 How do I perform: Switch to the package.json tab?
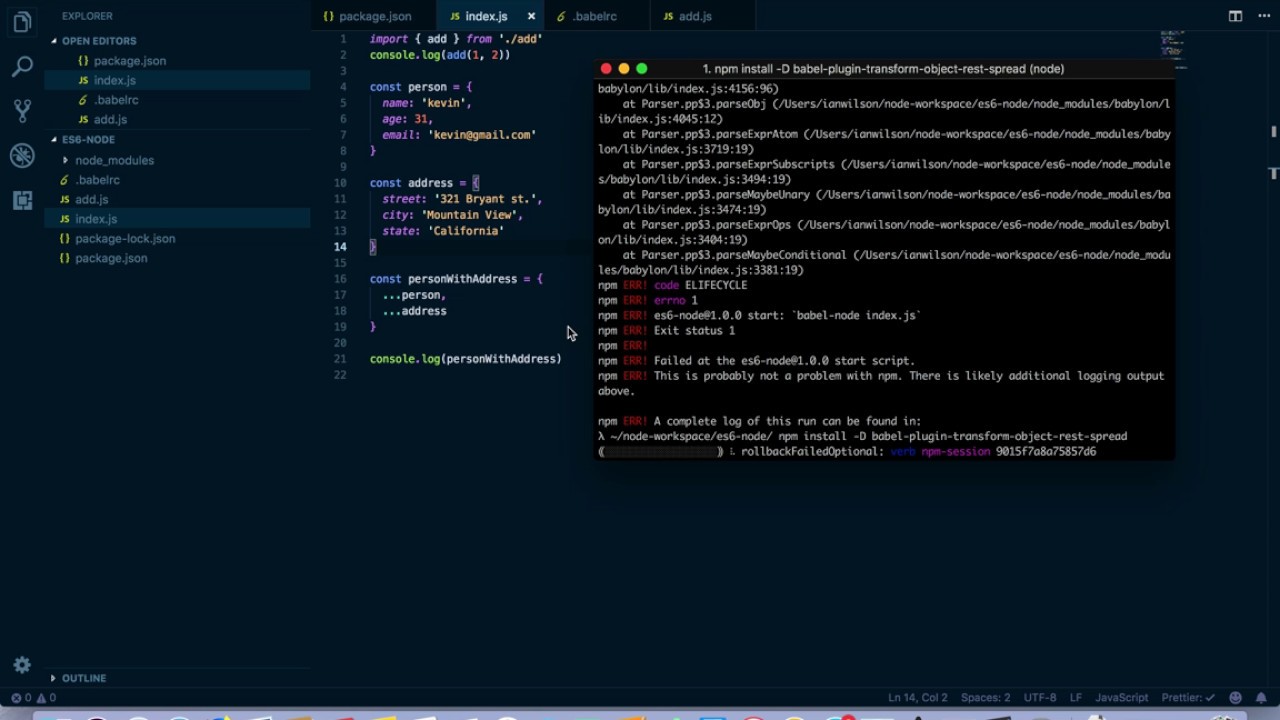375,16
